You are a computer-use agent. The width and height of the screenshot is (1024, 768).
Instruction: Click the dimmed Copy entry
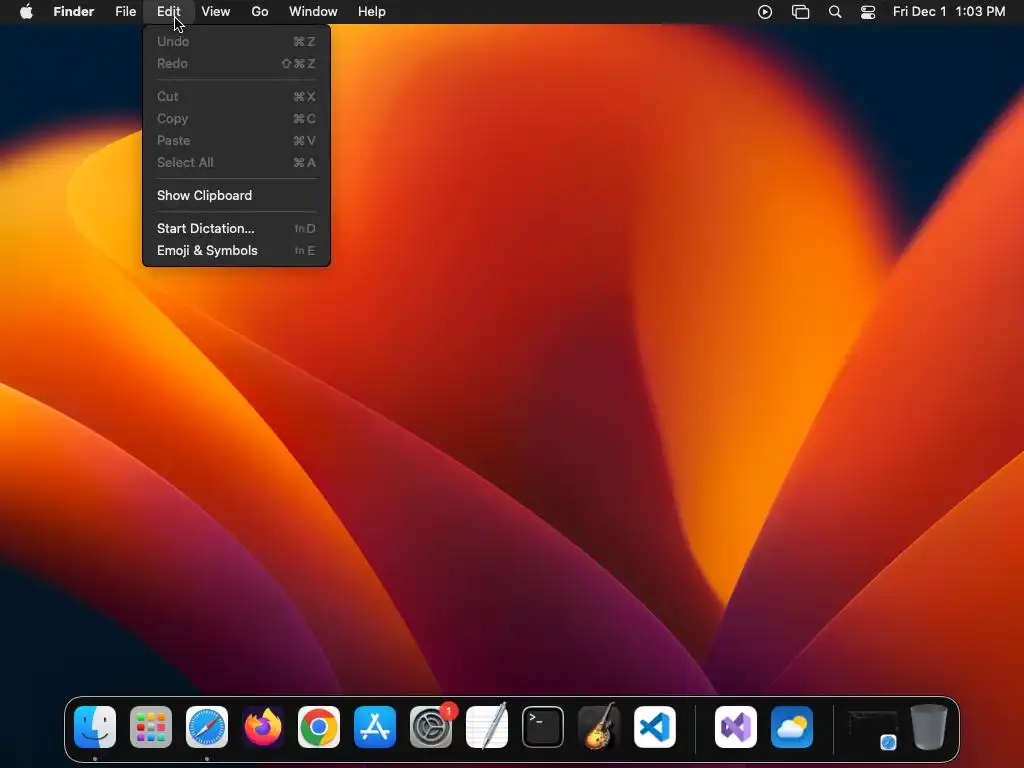(x=236, y=119)
